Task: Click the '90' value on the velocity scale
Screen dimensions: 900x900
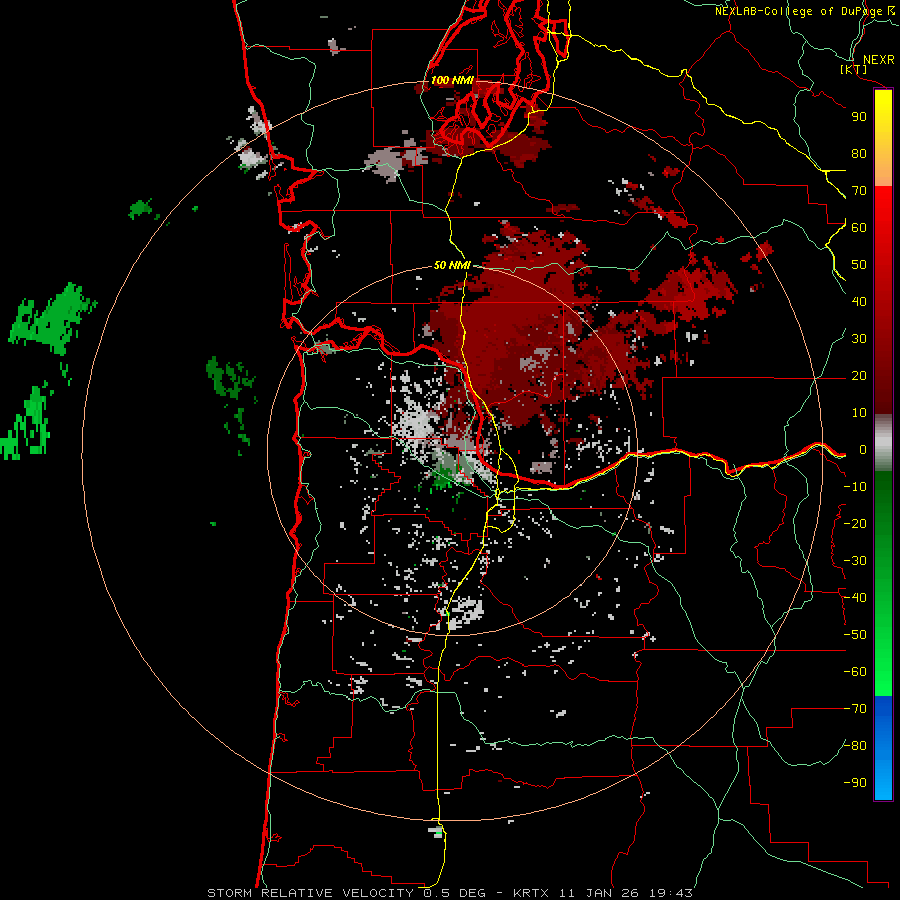Action: coord(859,117)
